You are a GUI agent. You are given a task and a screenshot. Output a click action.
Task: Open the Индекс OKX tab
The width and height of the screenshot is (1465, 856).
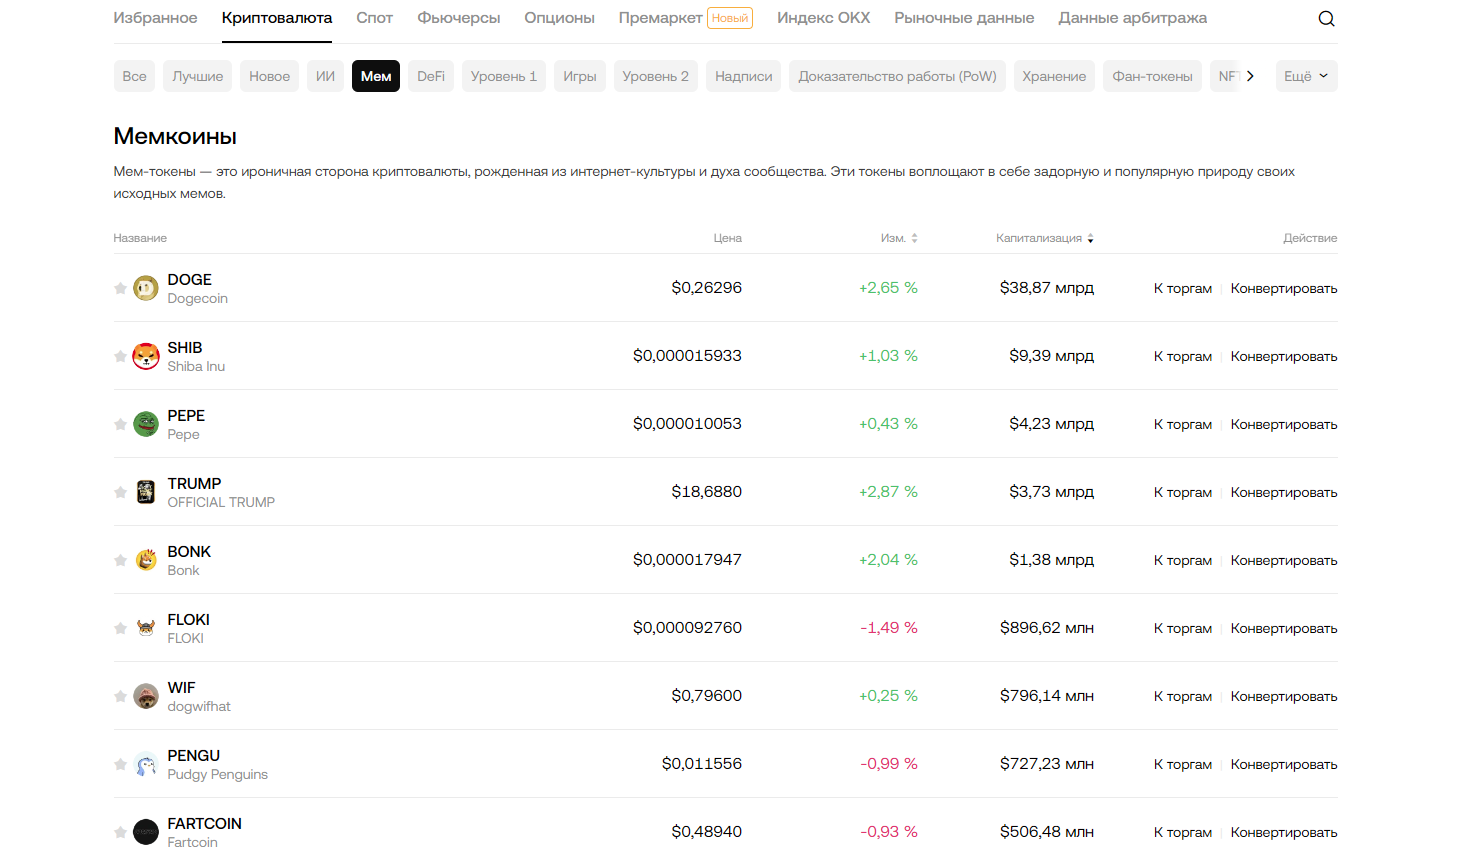click(x=823, y=18)
